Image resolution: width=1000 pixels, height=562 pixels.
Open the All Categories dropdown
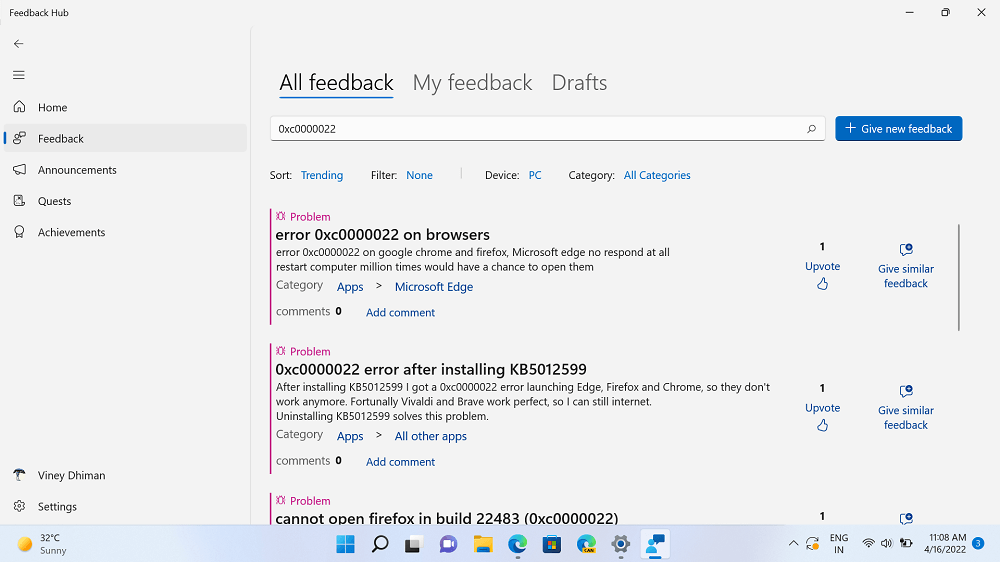(x=657, y=175)
